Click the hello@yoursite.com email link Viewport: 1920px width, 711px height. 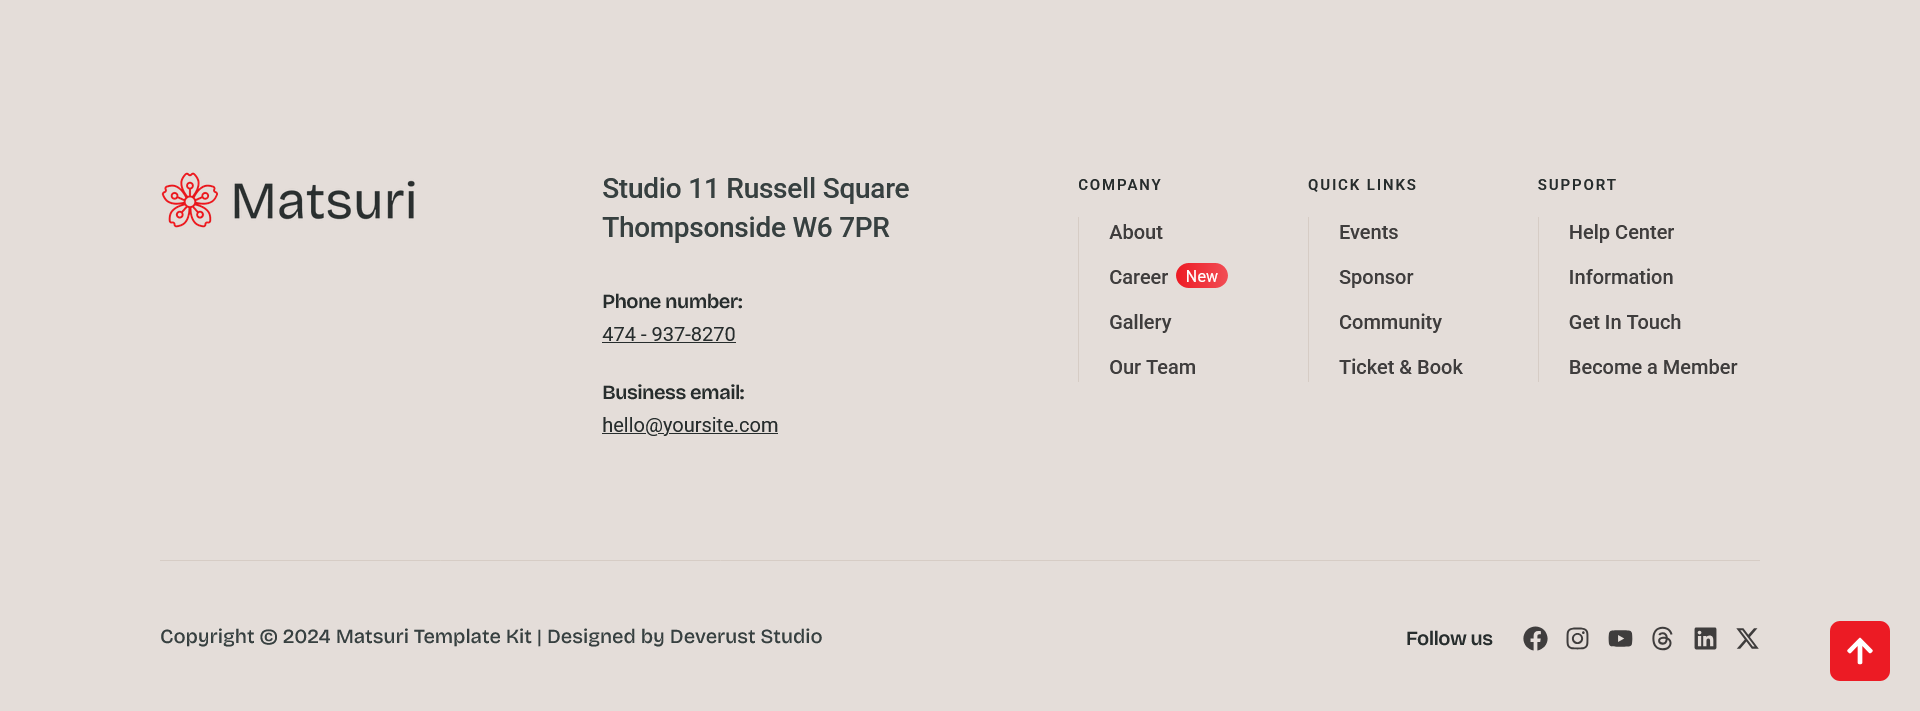689,426
